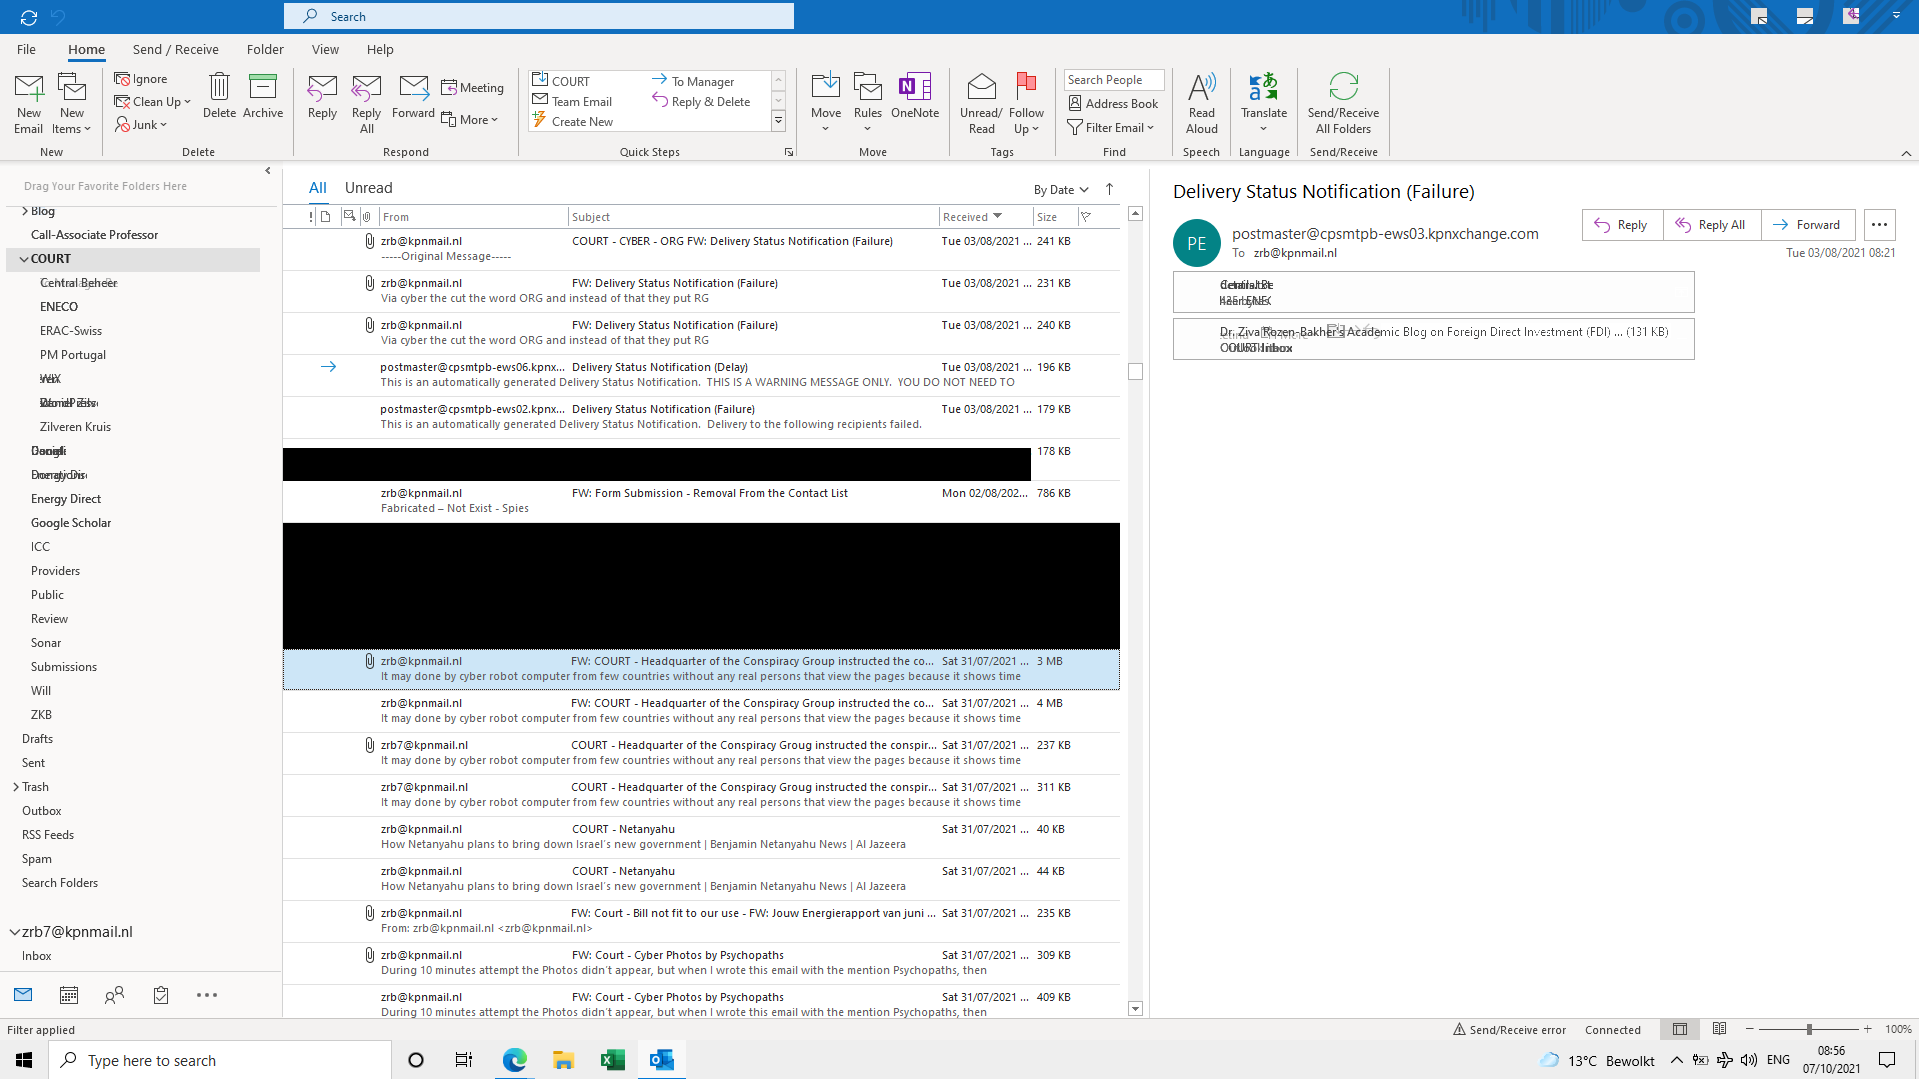Image resolution: width=1919 pixels, height=1079 pixels.
Task: Open more actions ellipsis in reading pane
Action: point(1879,225)
